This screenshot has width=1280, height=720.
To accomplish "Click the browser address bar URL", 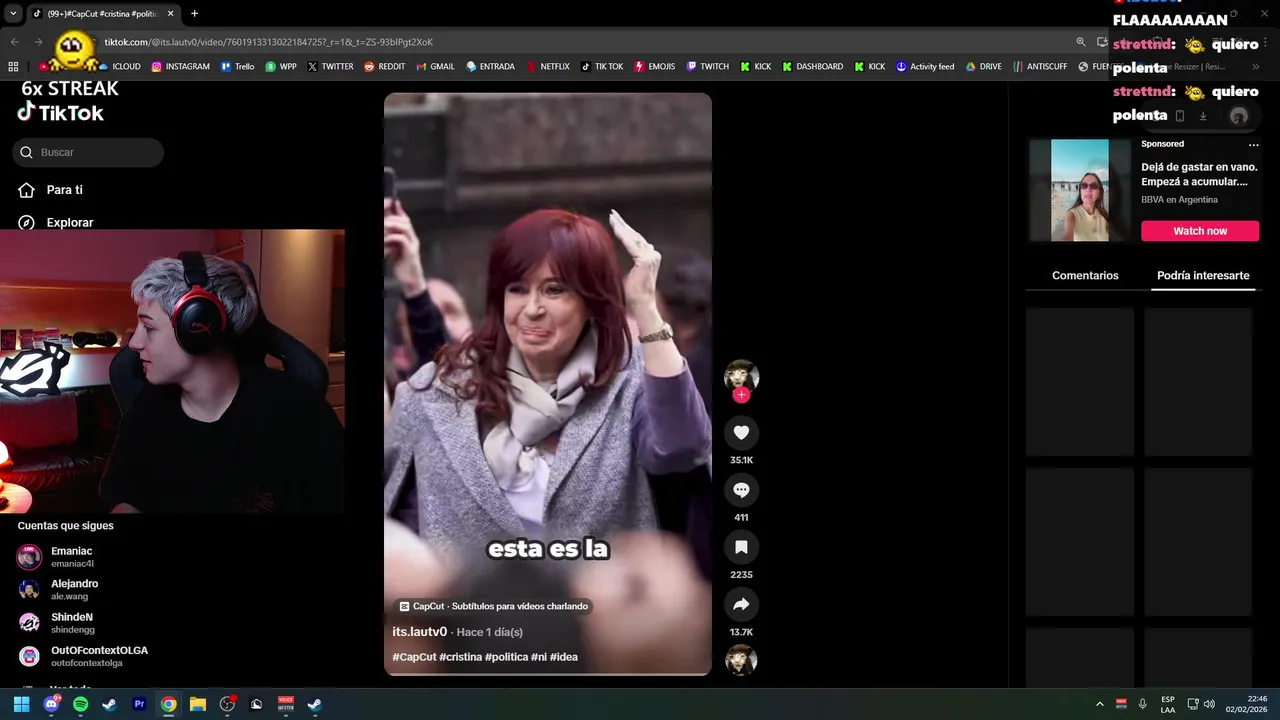I will pos(268,42).
